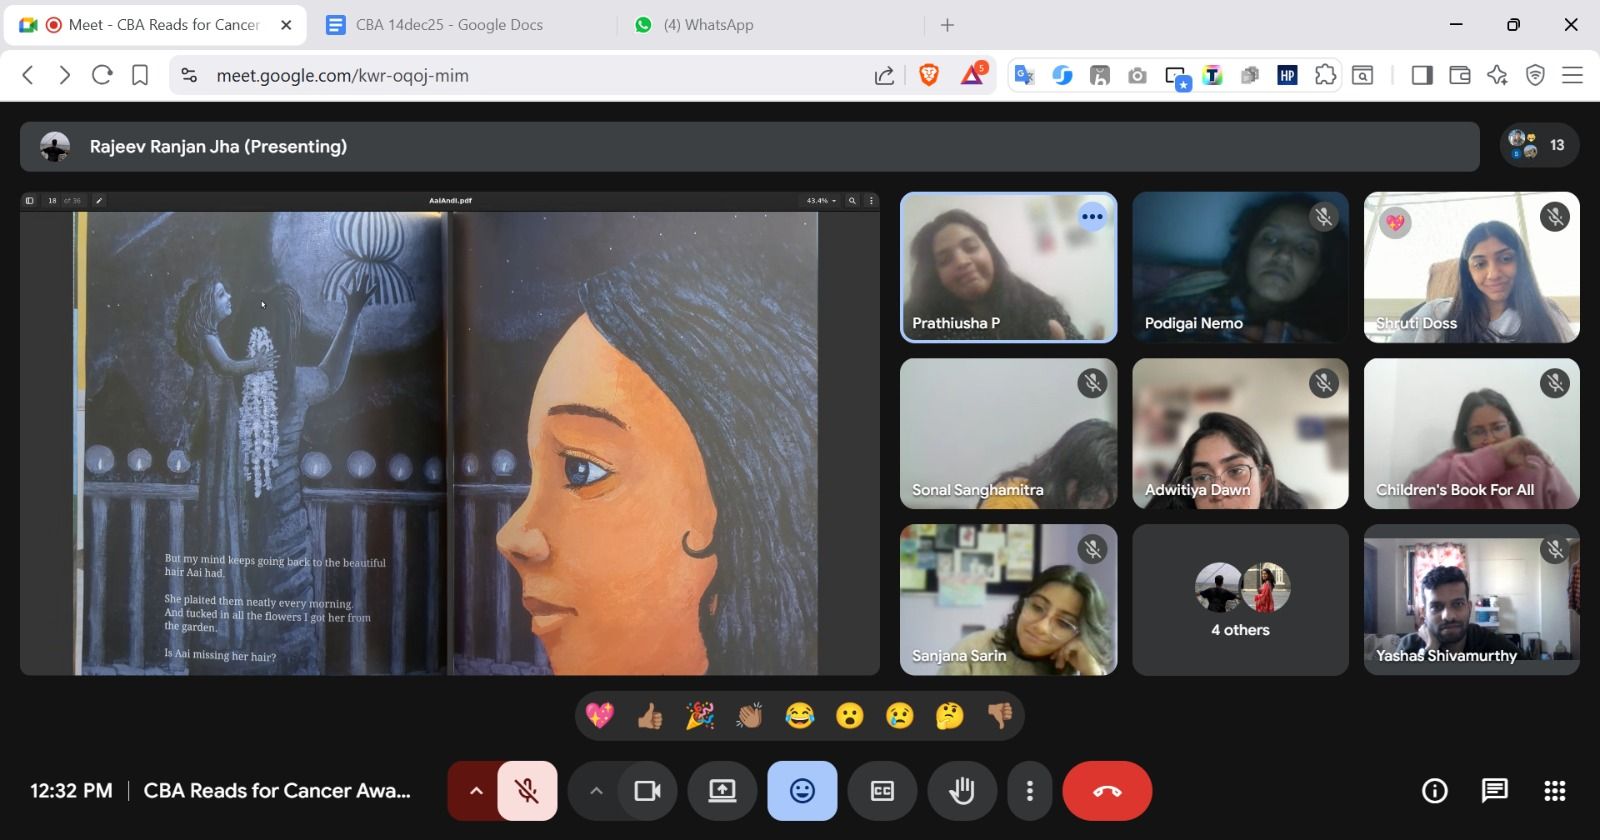Open more options three-dot menu

[x=1029, y=791]
